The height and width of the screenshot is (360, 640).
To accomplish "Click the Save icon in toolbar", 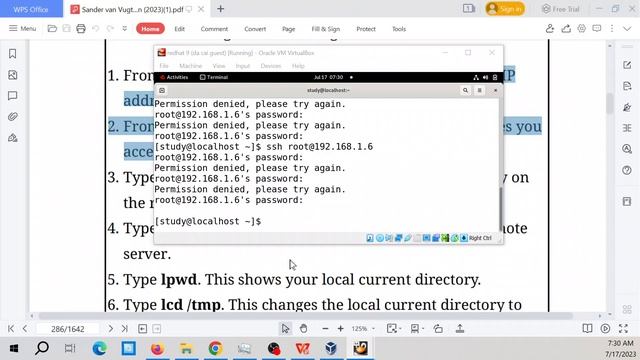I will click(67, 29).
